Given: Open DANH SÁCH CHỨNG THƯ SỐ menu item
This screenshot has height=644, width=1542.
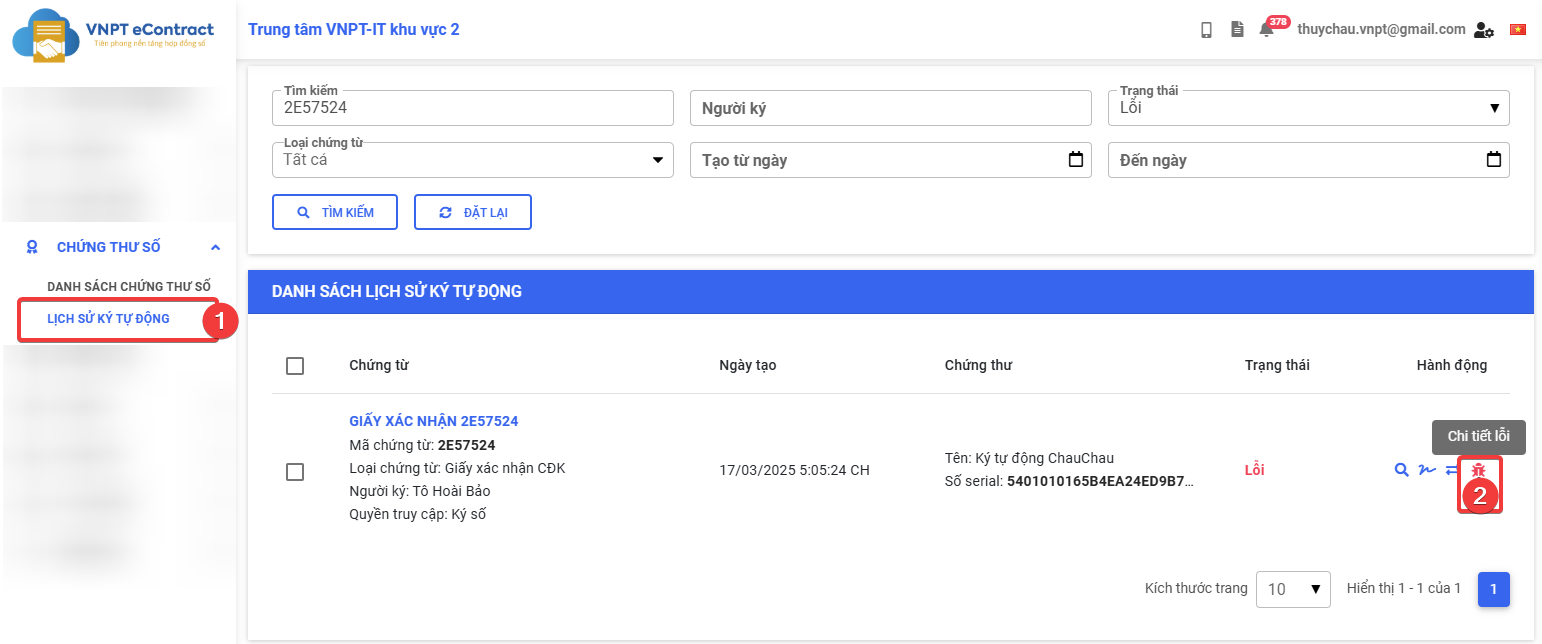Looking at the screenshot, I should tap(129, 287).
